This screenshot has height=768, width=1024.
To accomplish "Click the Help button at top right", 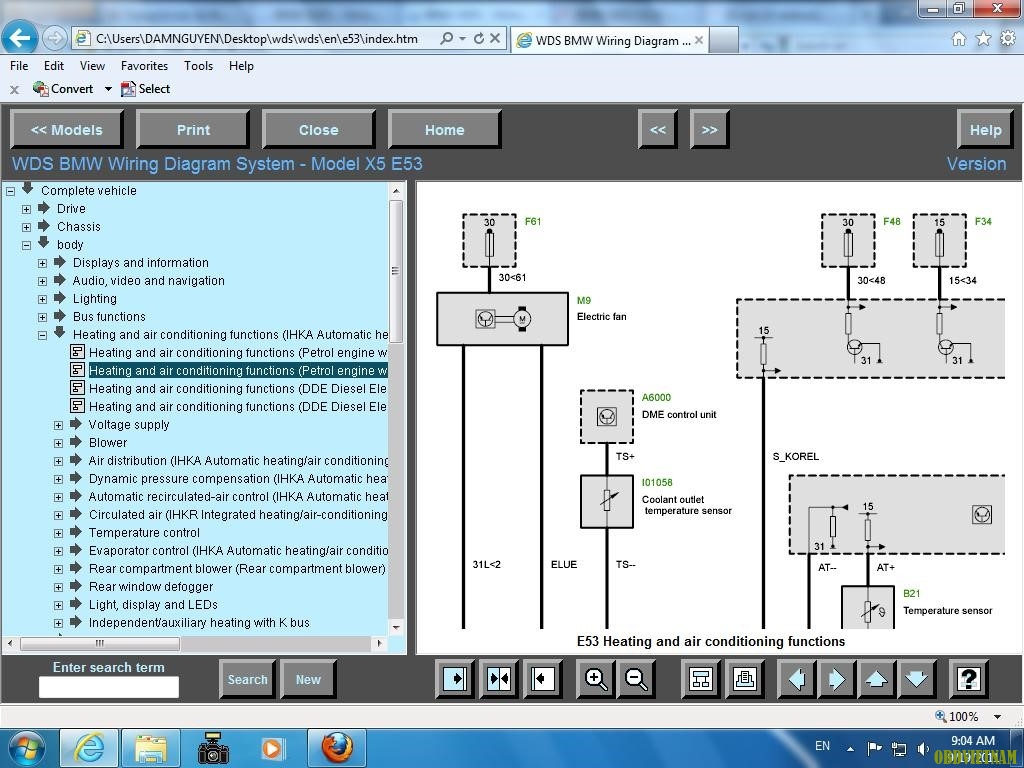I will tap(985, 129).
